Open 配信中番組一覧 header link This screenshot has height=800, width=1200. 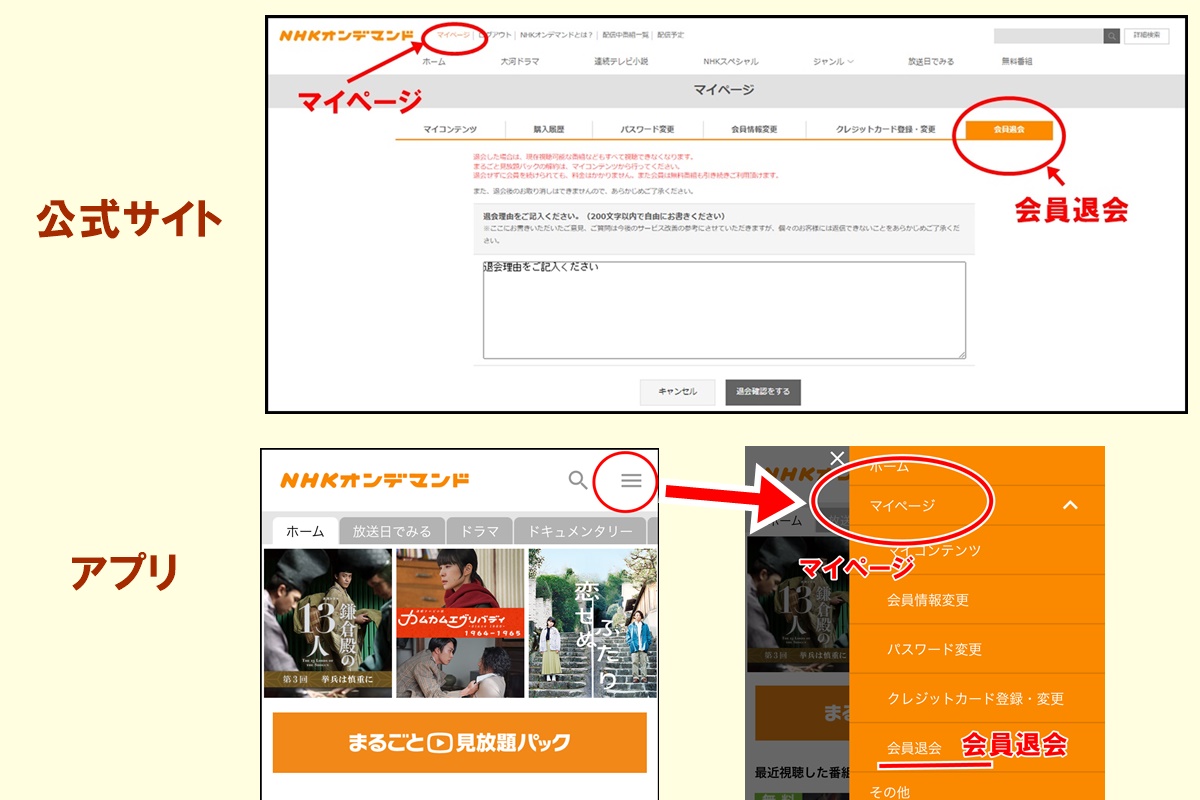[625, 35]
